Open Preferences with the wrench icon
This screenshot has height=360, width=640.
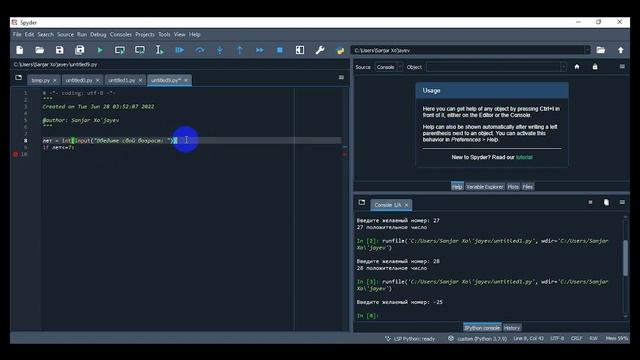[x=320, y=50]
